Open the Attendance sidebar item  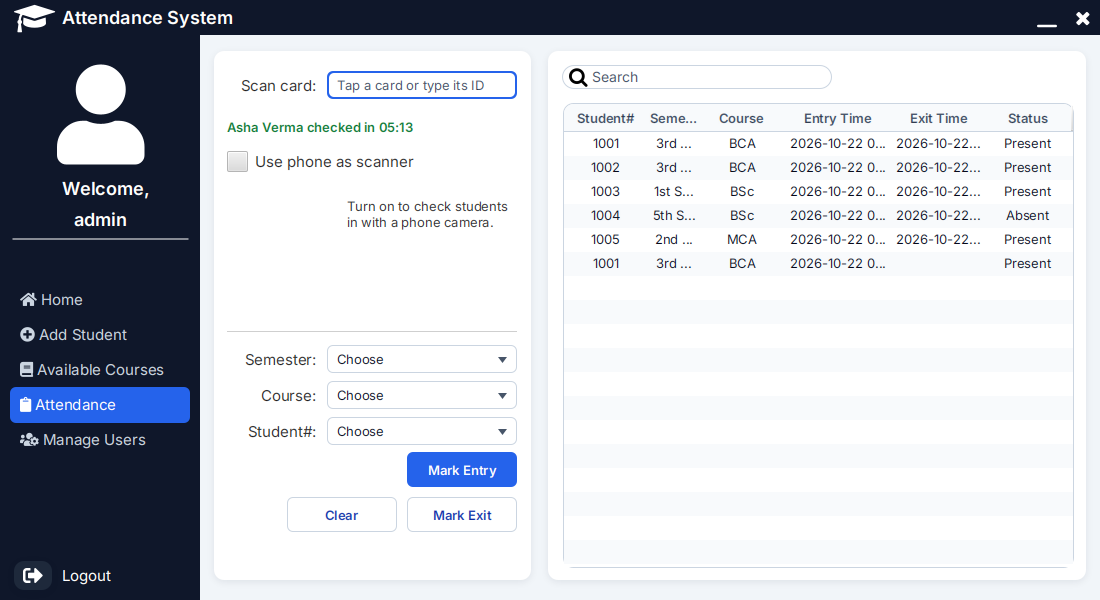click(100, 405)
